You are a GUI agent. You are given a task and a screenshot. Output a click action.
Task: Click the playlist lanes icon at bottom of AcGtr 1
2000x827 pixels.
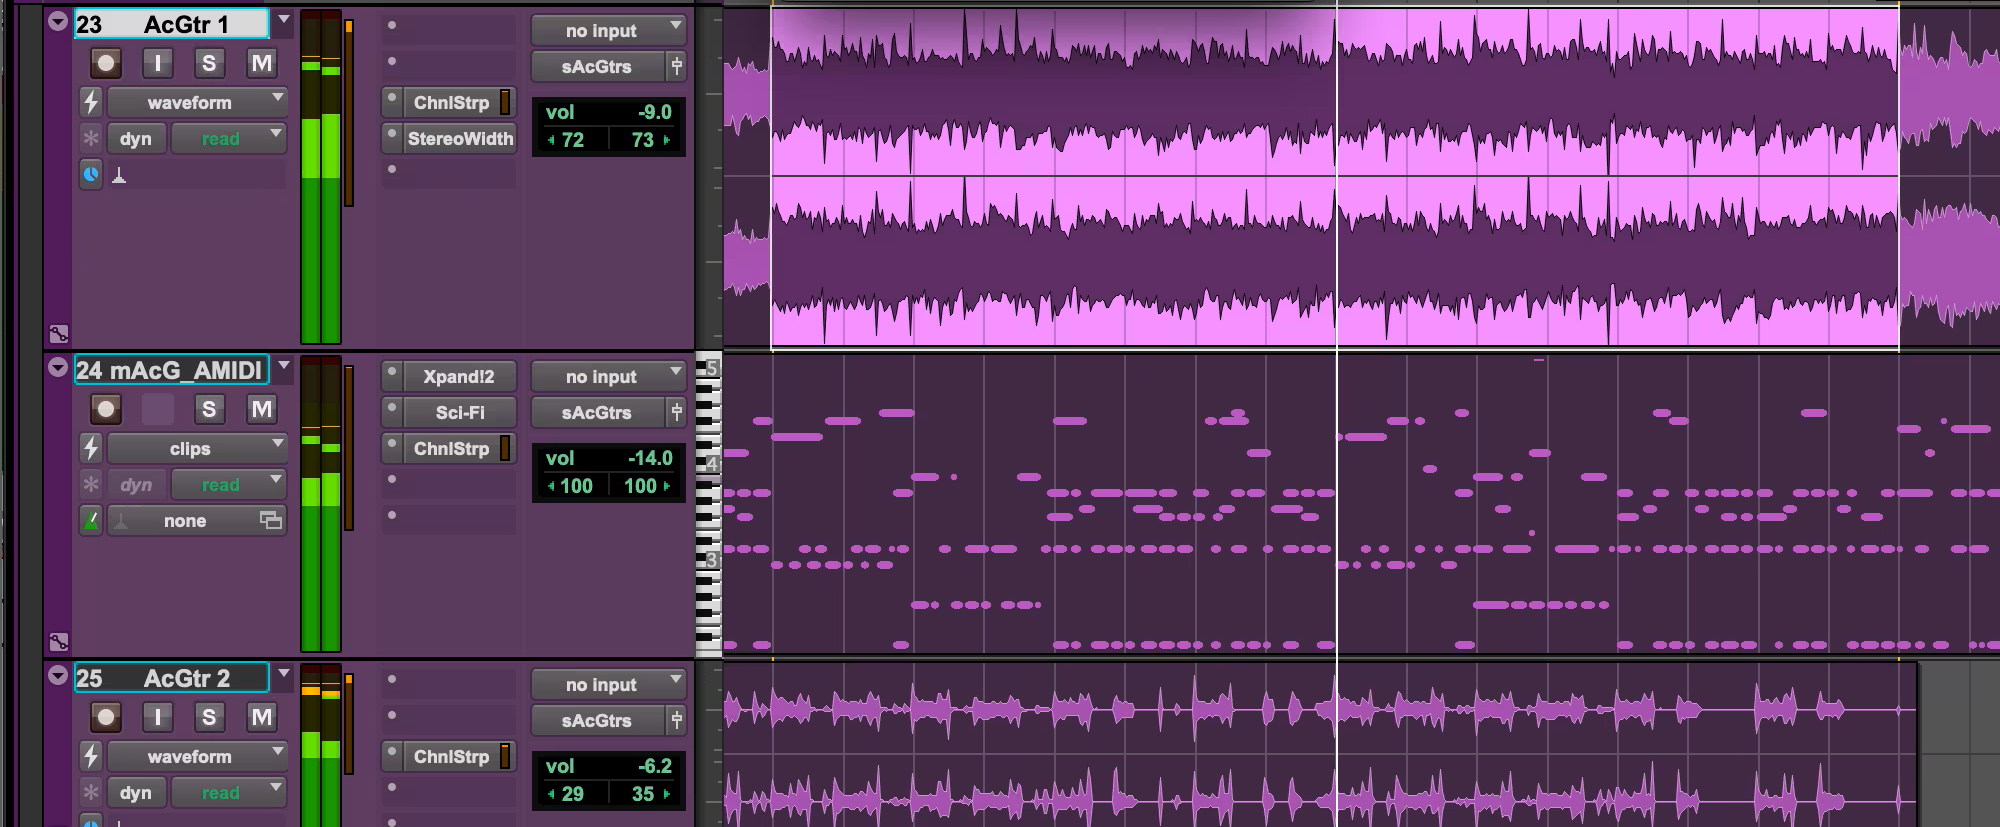pyautogui.click(x=59, y=334)
